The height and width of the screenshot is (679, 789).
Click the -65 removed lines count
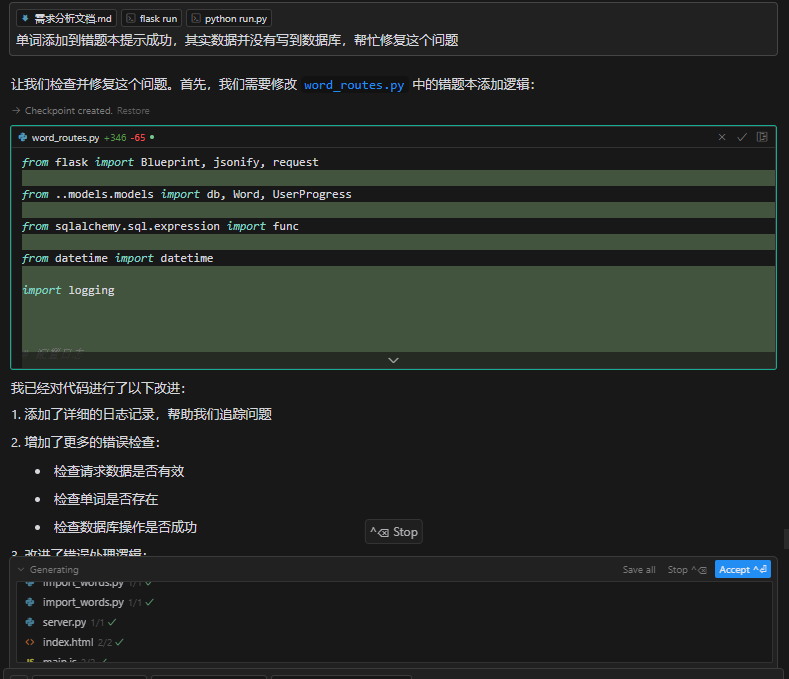pos(138,137)
